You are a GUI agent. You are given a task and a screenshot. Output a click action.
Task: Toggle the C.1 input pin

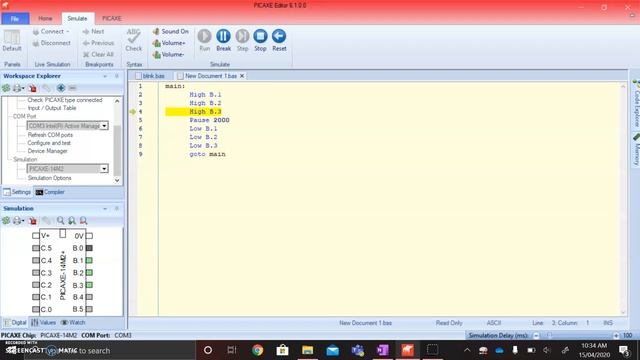(x=36, y=297)
